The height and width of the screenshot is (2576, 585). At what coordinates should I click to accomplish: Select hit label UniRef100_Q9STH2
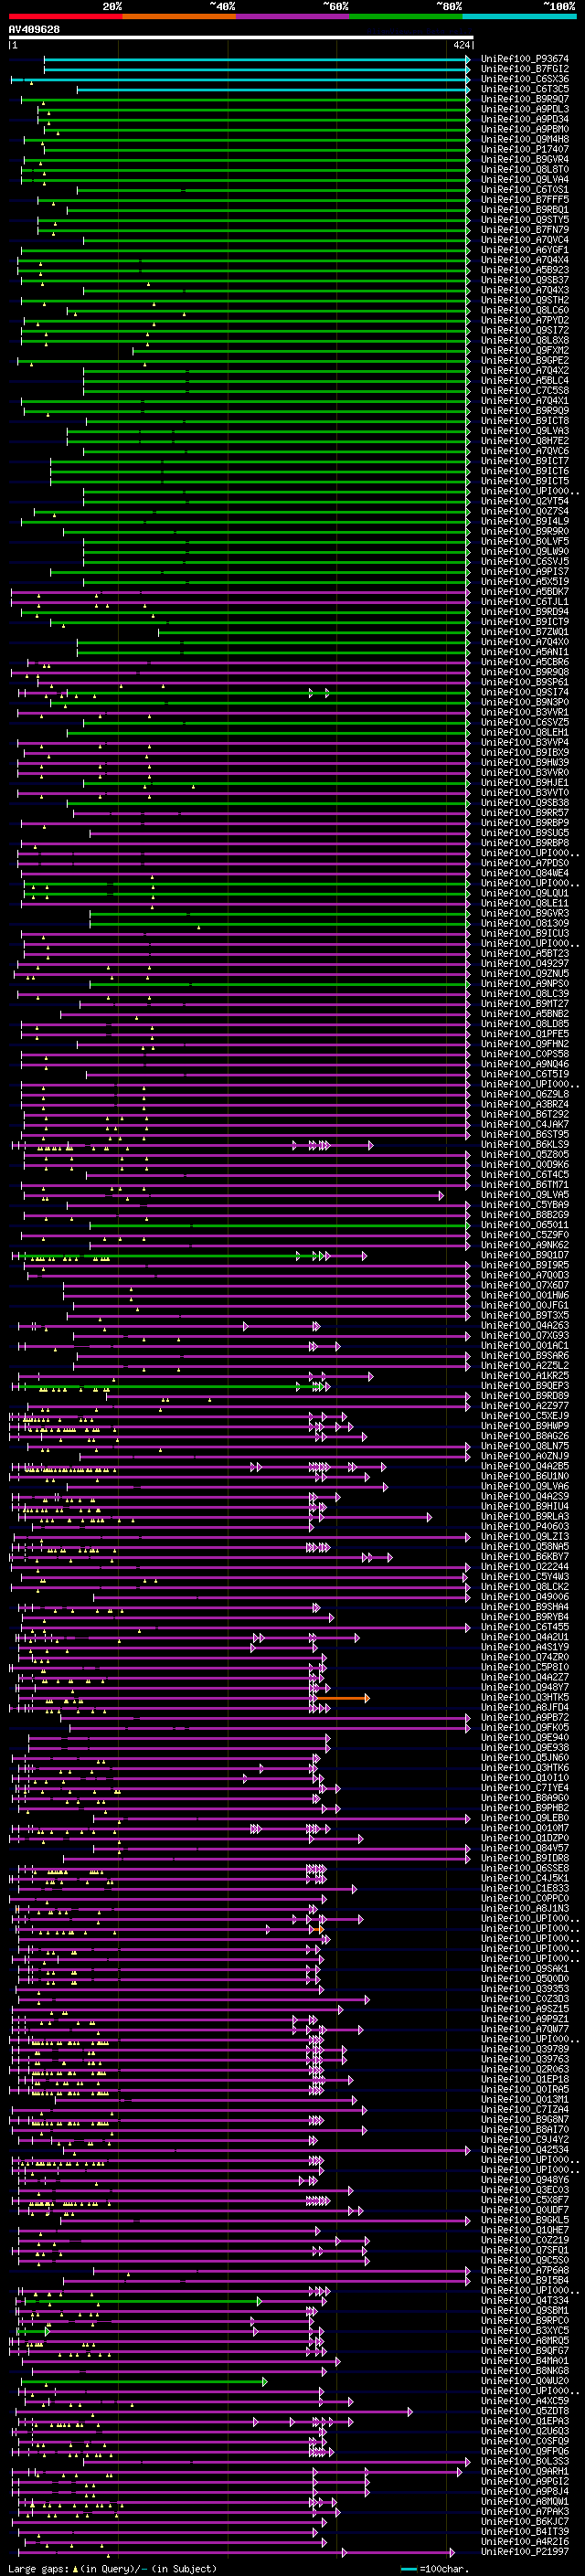(x=524, y=300)
